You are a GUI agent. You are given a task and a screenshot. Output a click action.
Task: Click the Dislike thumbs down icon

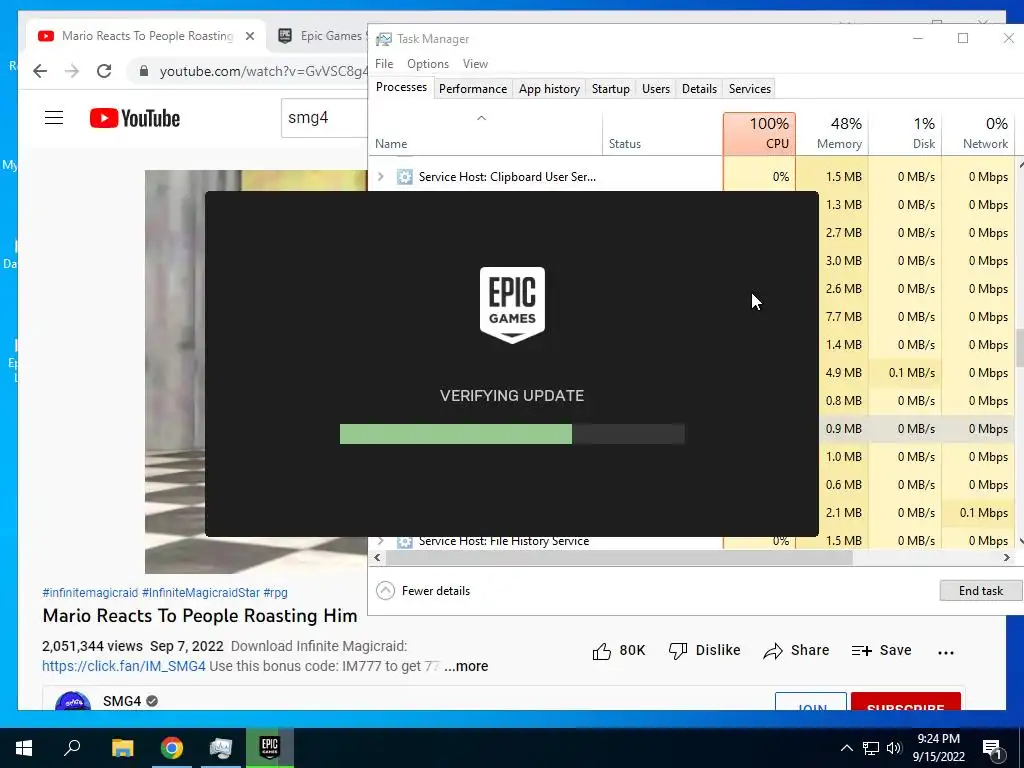tap(678, 650)
